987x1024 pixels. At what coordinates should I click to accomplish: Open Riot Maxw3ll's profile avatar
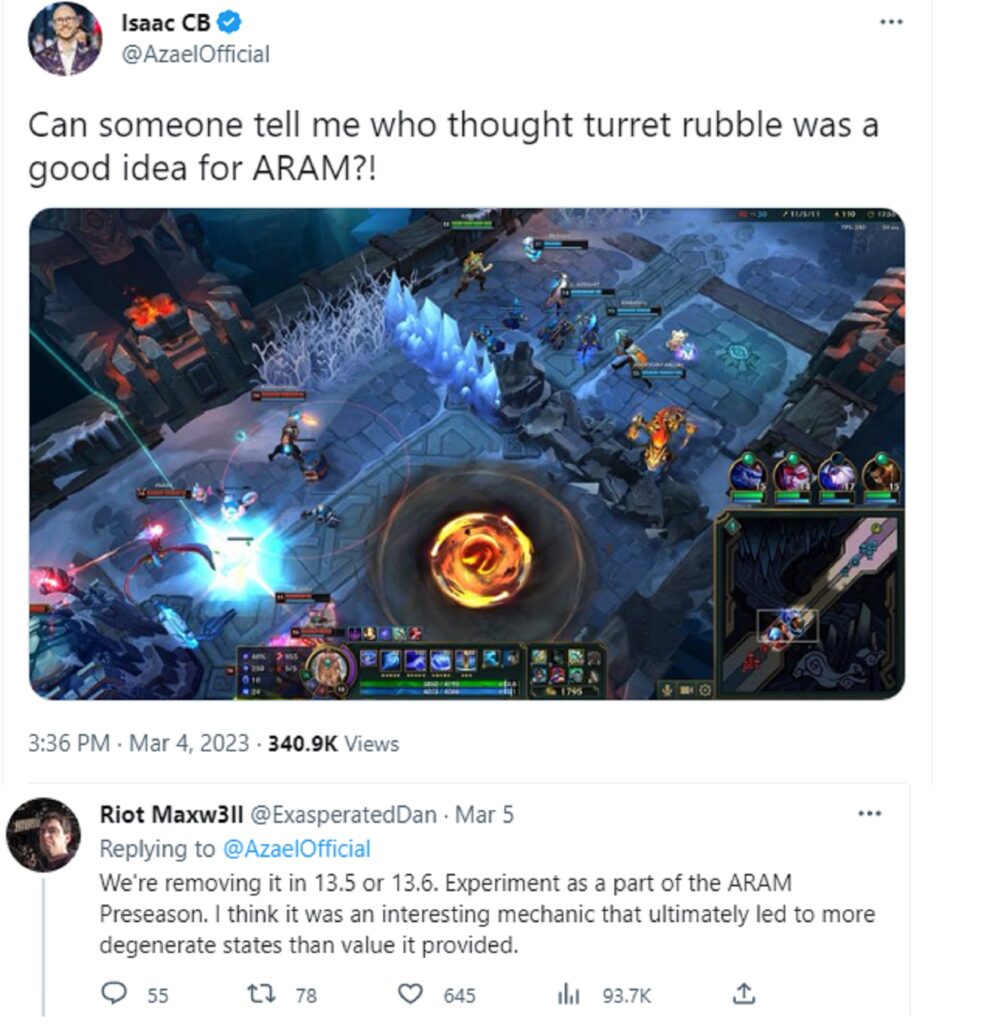coord(43,835)
